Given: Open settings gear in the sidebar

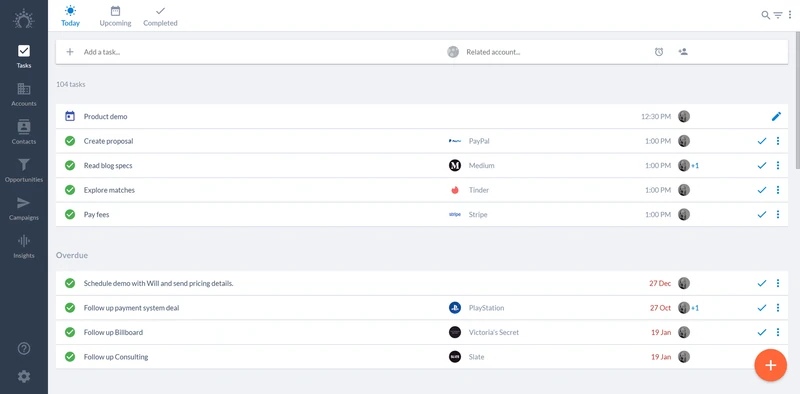Looking at the screenshot, I should pos(24,377).
